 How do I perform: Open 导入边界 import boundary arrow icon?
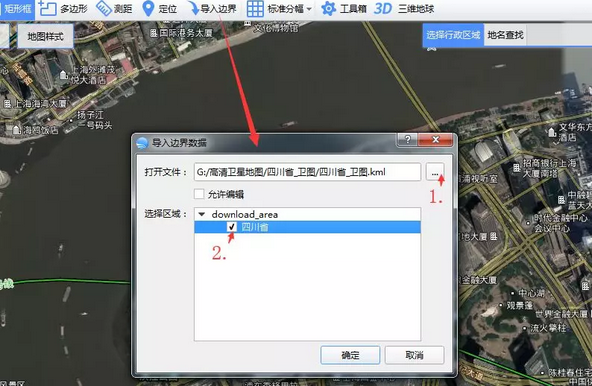[x=193, y=8]
